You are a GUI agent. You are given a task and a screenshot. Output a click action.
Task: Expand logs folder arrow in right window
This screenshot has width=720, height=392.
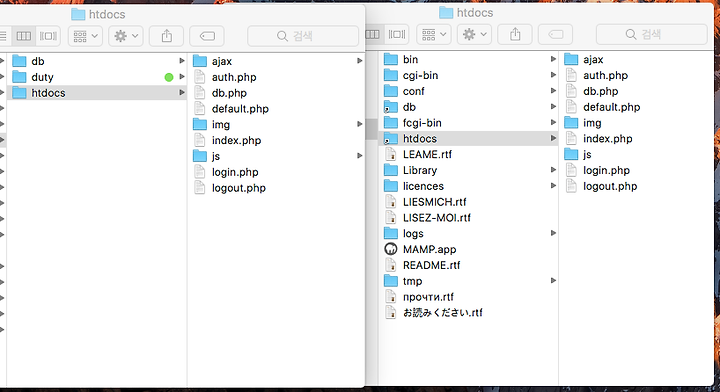pos(553,233)
